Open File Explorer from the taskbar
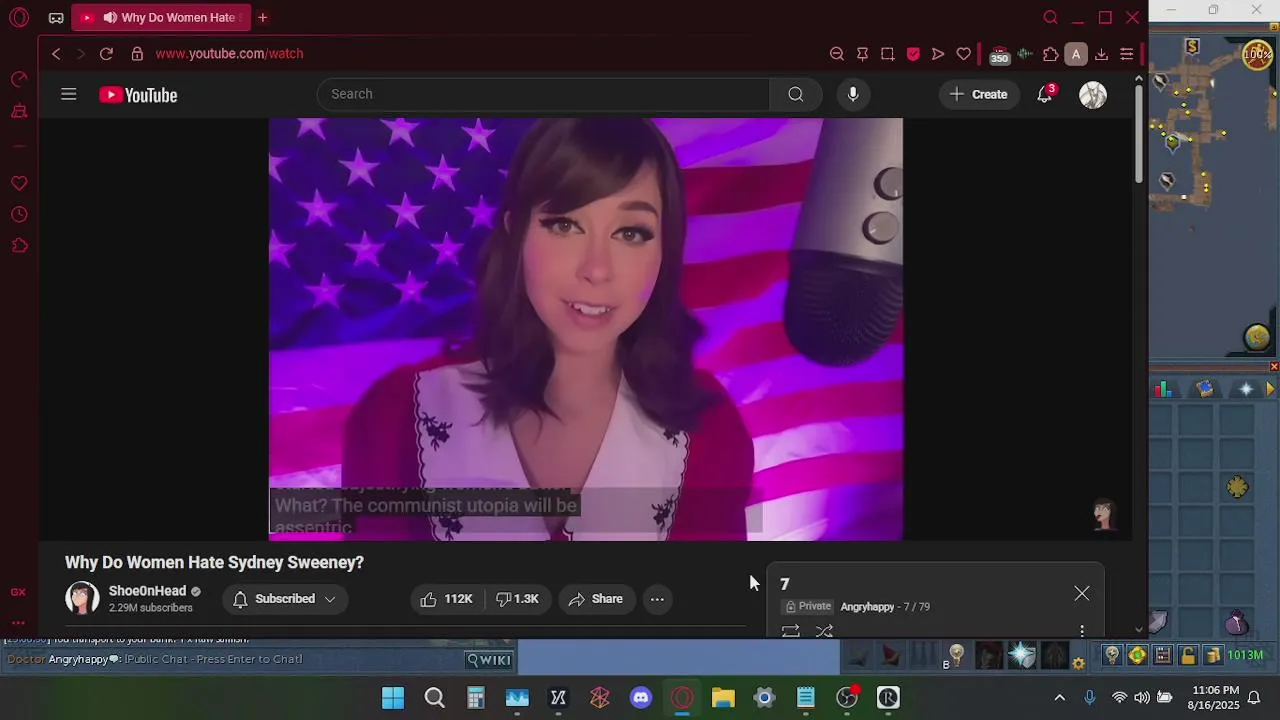The height and width of the screenshot is (720, 1280). 723,698
